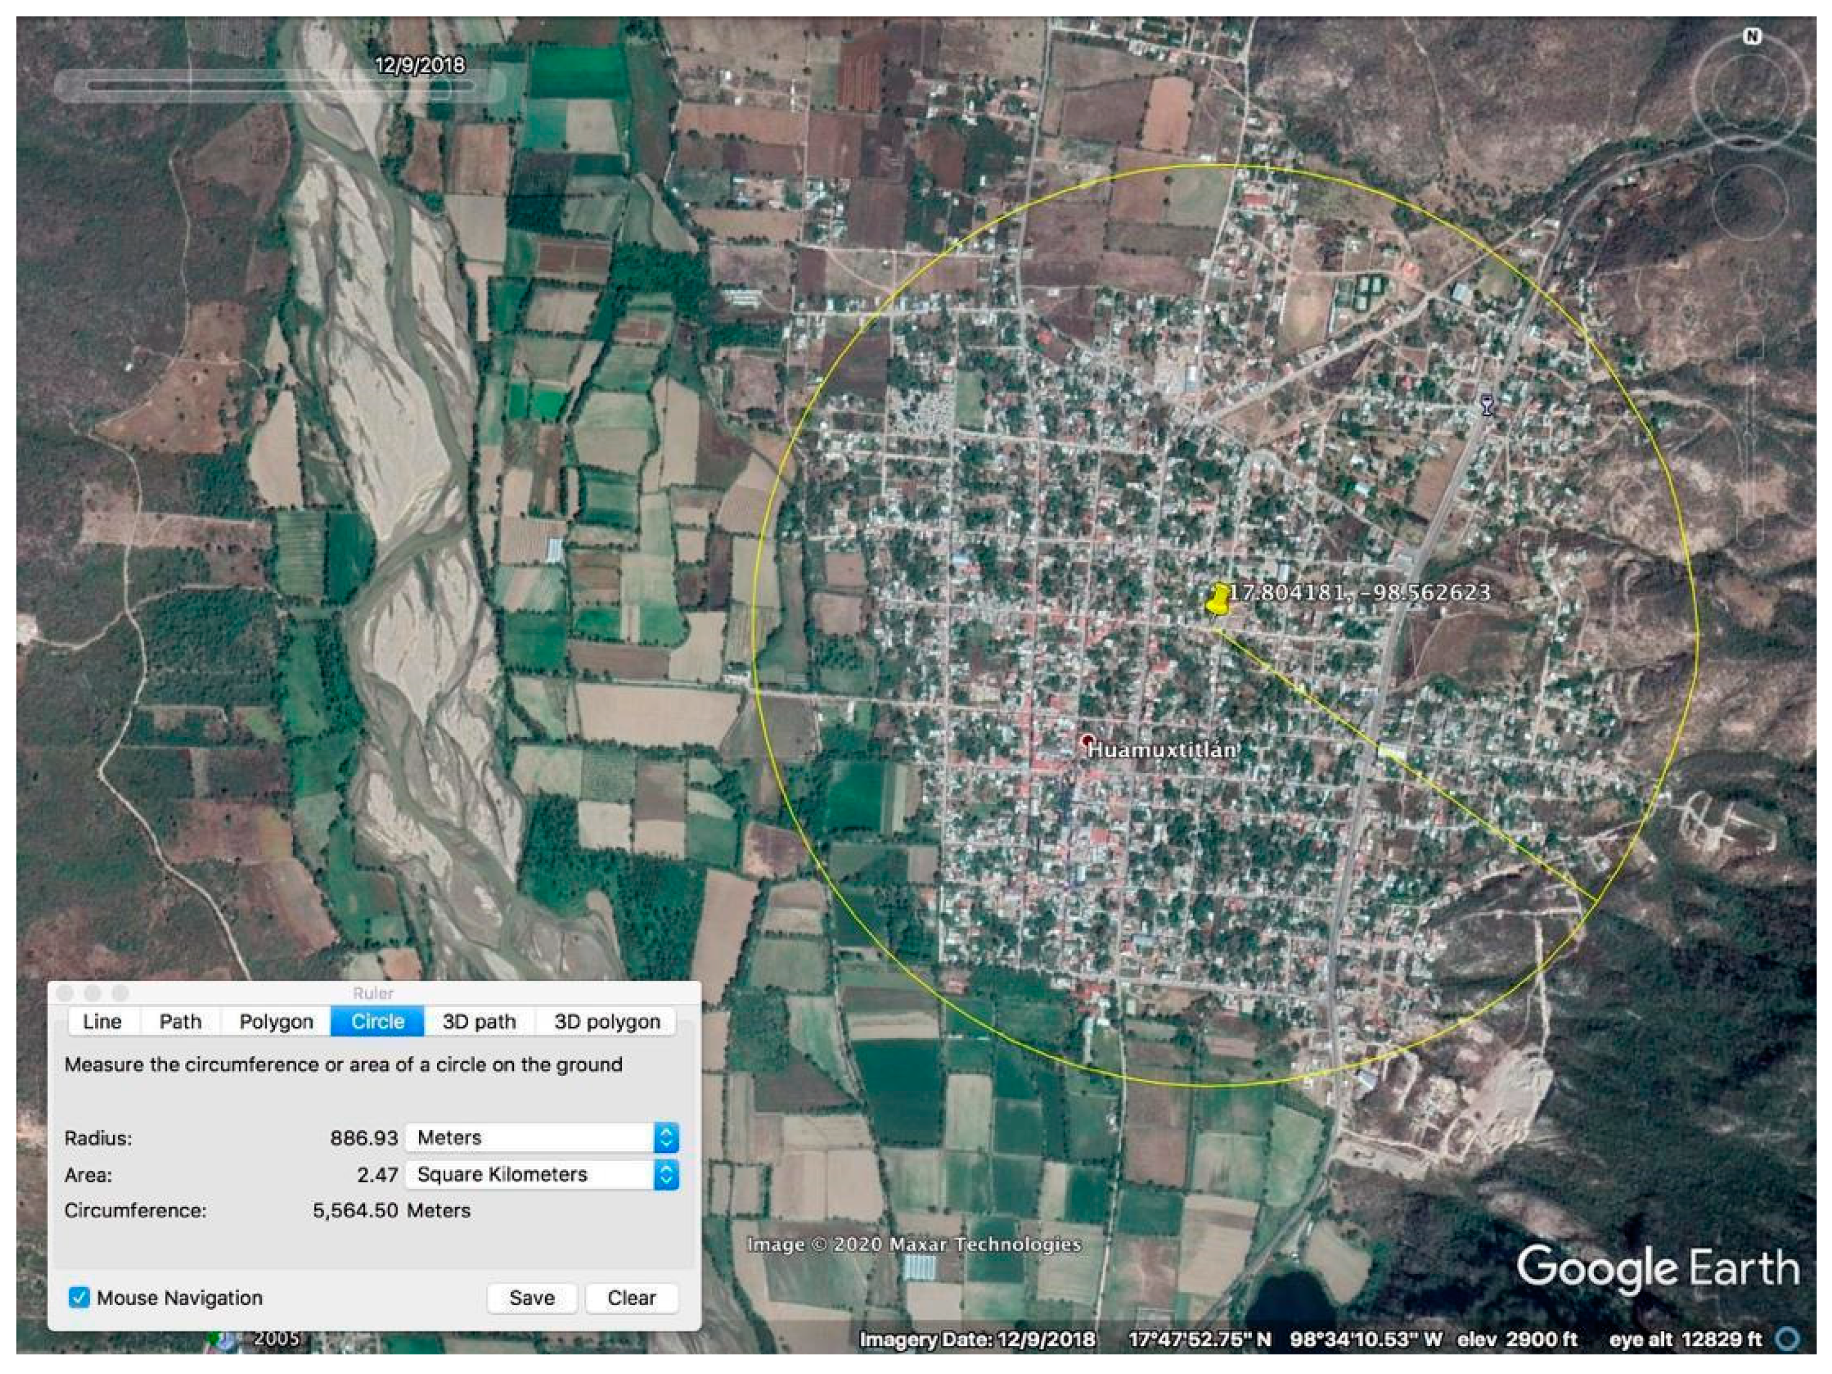Switch to the 3D path tab
This screenshot has width=1832, height=1374.
pyautogui.click(x=479, y=1021)
